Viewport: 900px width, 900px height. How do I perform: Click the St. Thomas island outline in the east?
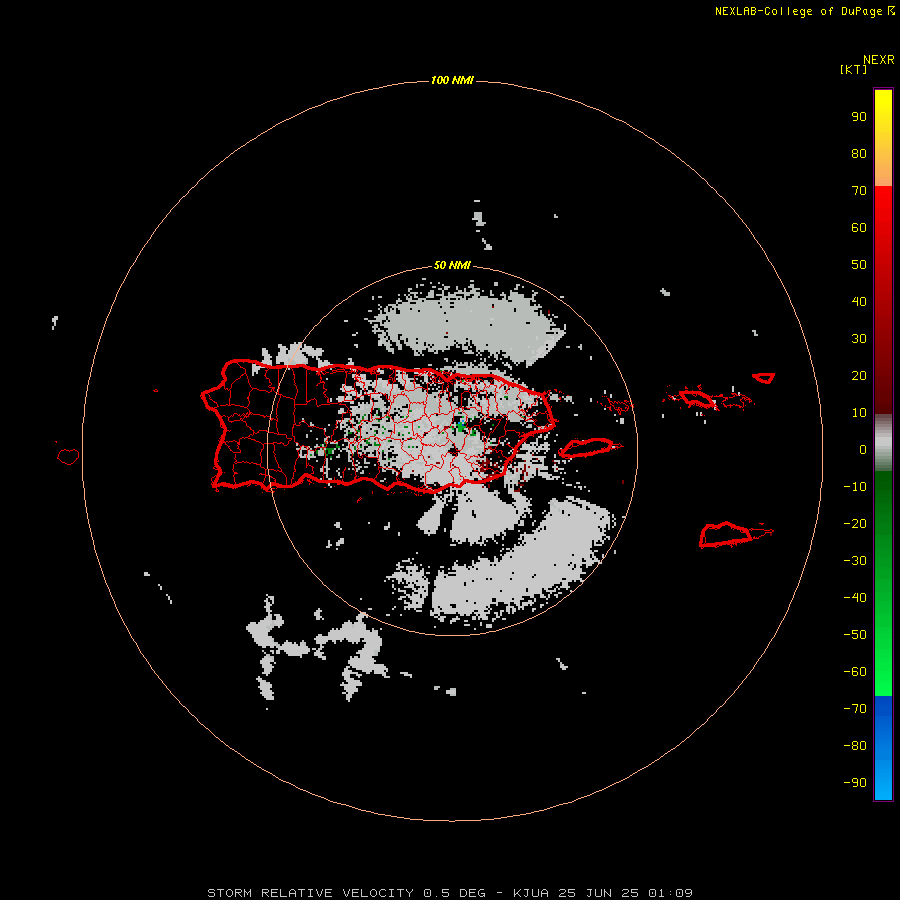pyautogui.click(x=697, y=398)
